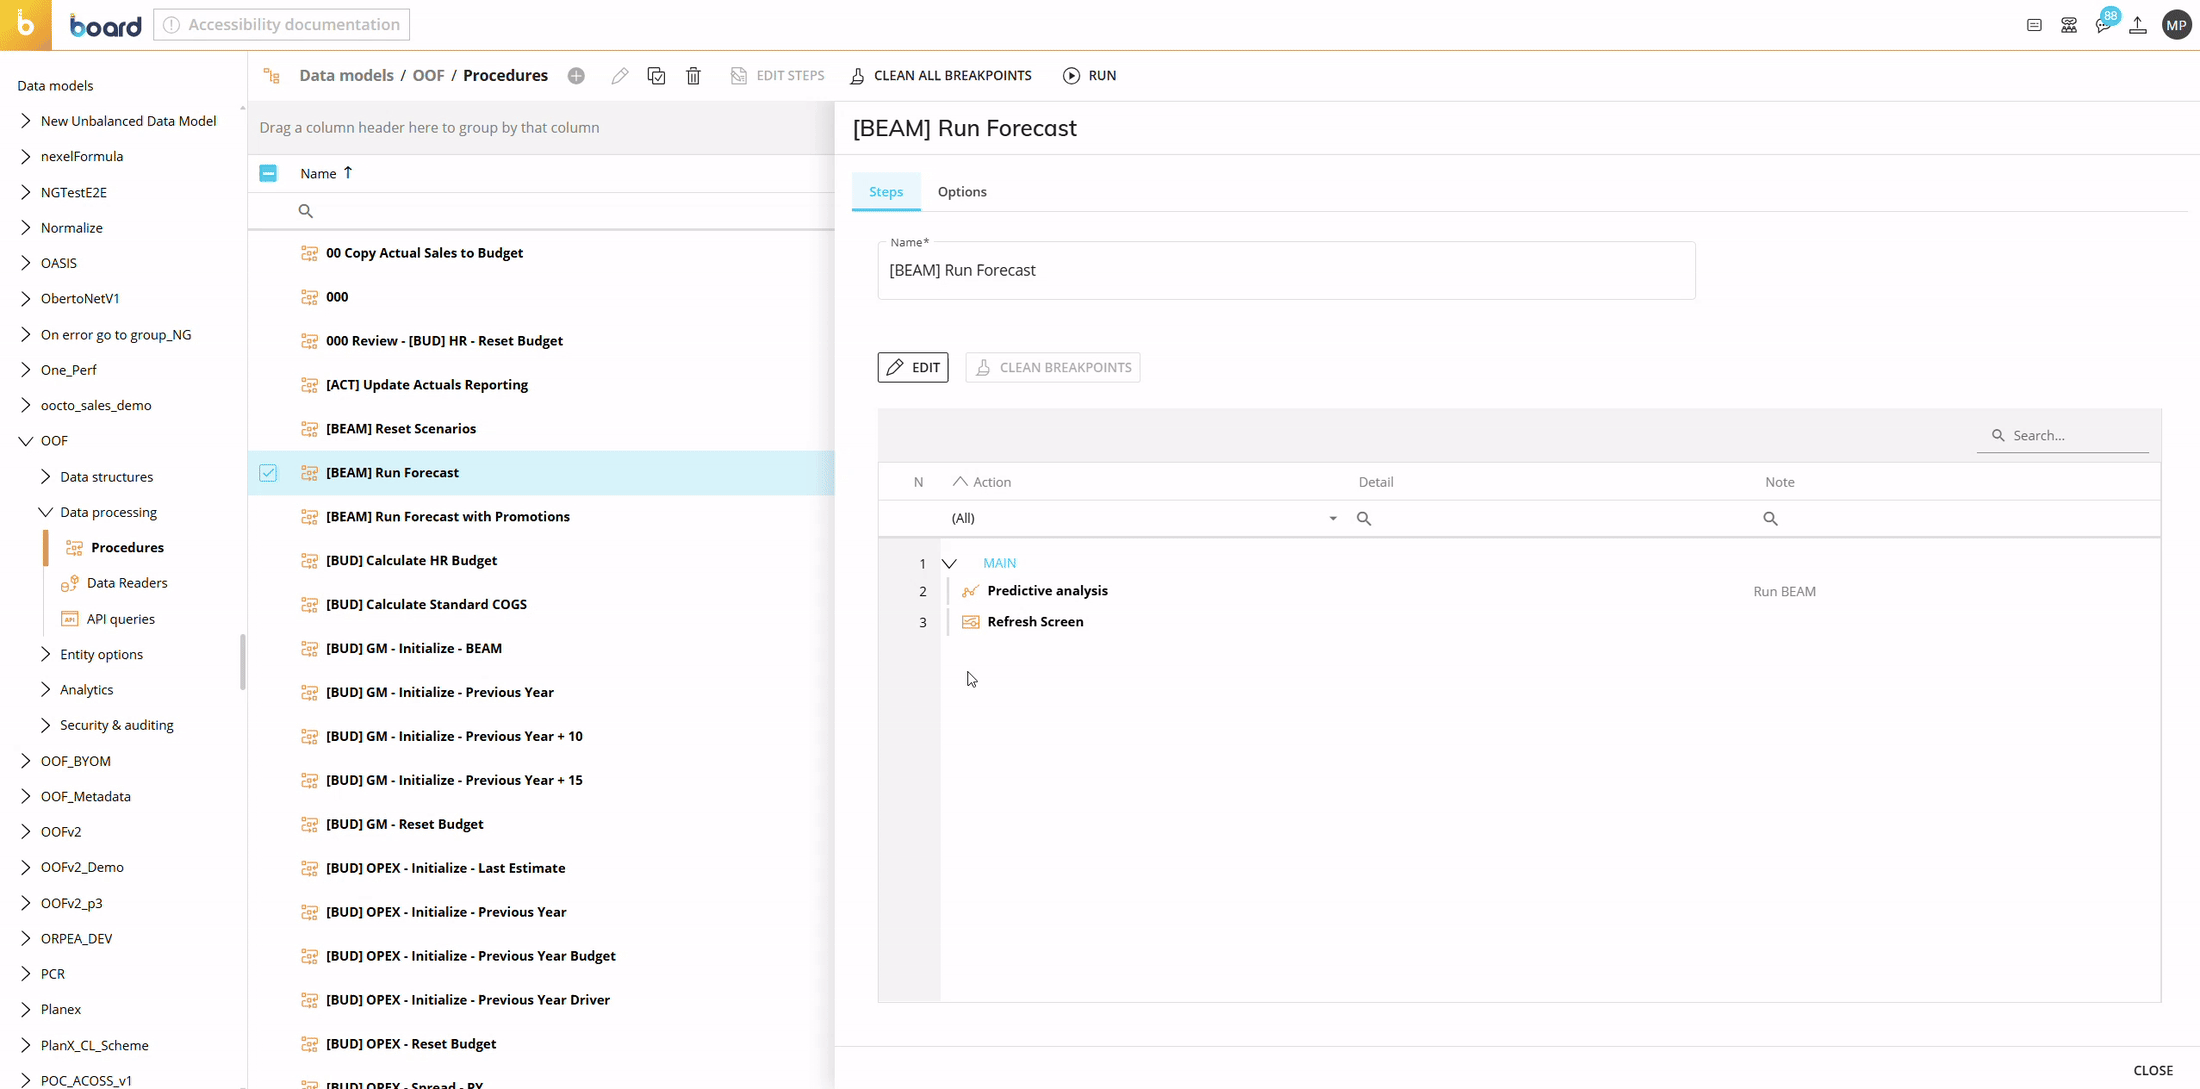The height and width of the screenshot is (1089, 2200).
Task: Click the OOF breadcrumb link
Action: point(429,76)
